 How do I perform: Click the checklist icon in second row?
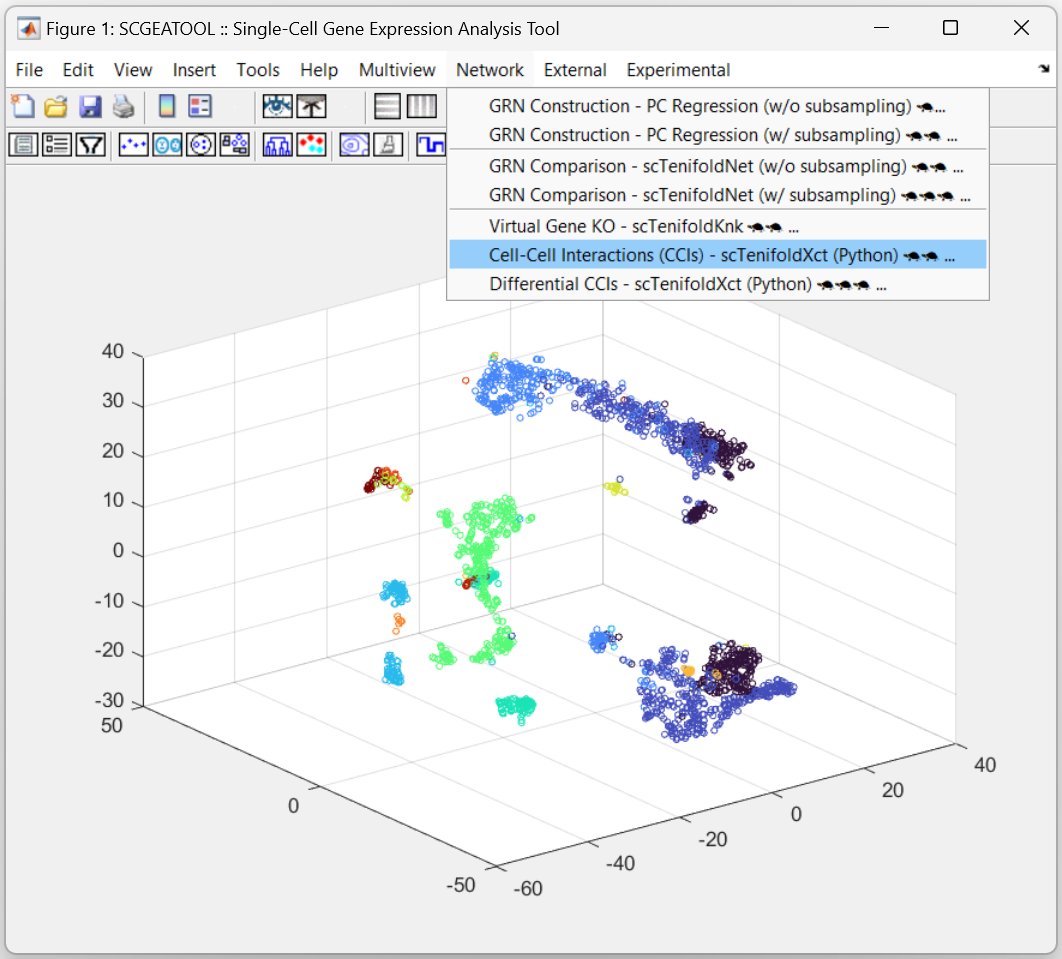pyautogui.click(x=57, y=145)
